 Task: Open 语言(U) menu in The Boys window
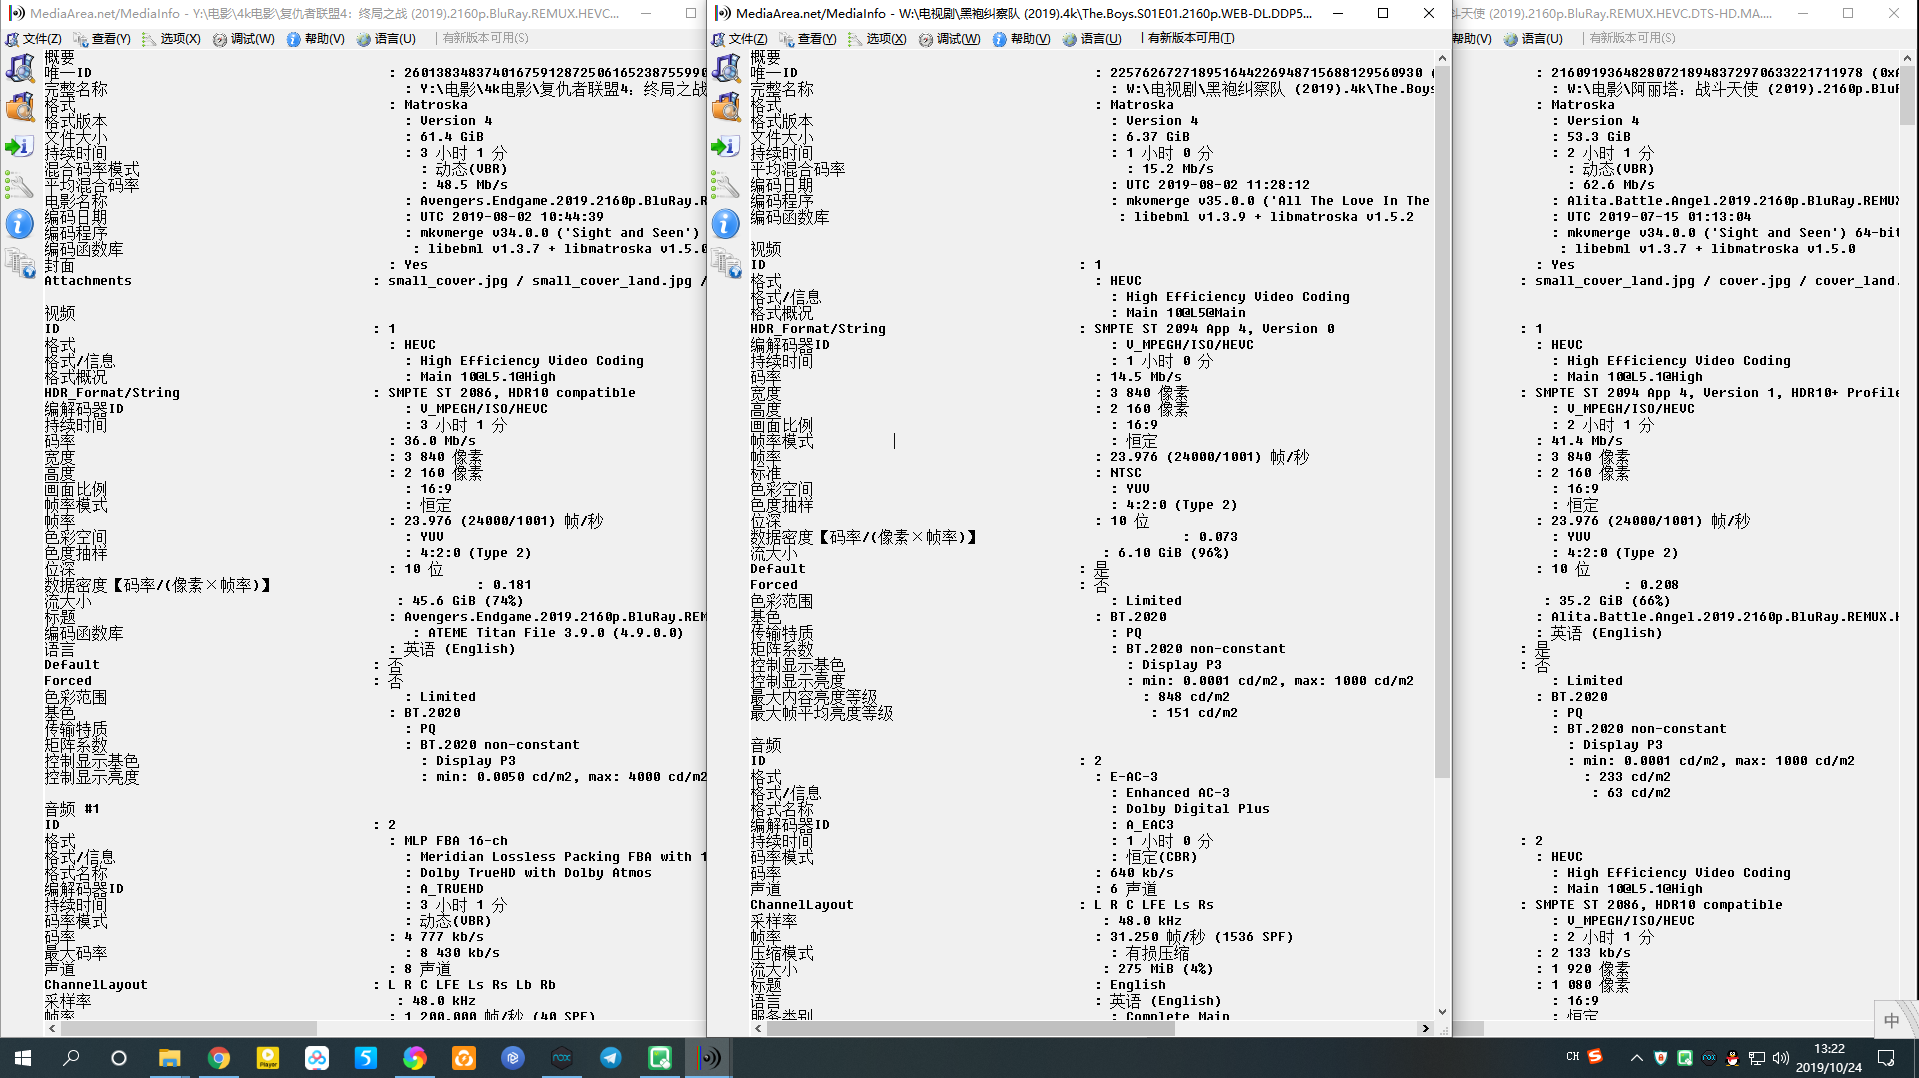pyautogui.click(x=1092, y=39)
